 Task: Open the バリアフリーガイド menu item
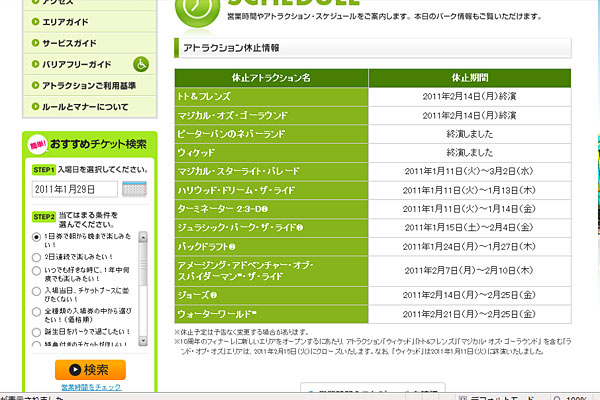[78, 65]
